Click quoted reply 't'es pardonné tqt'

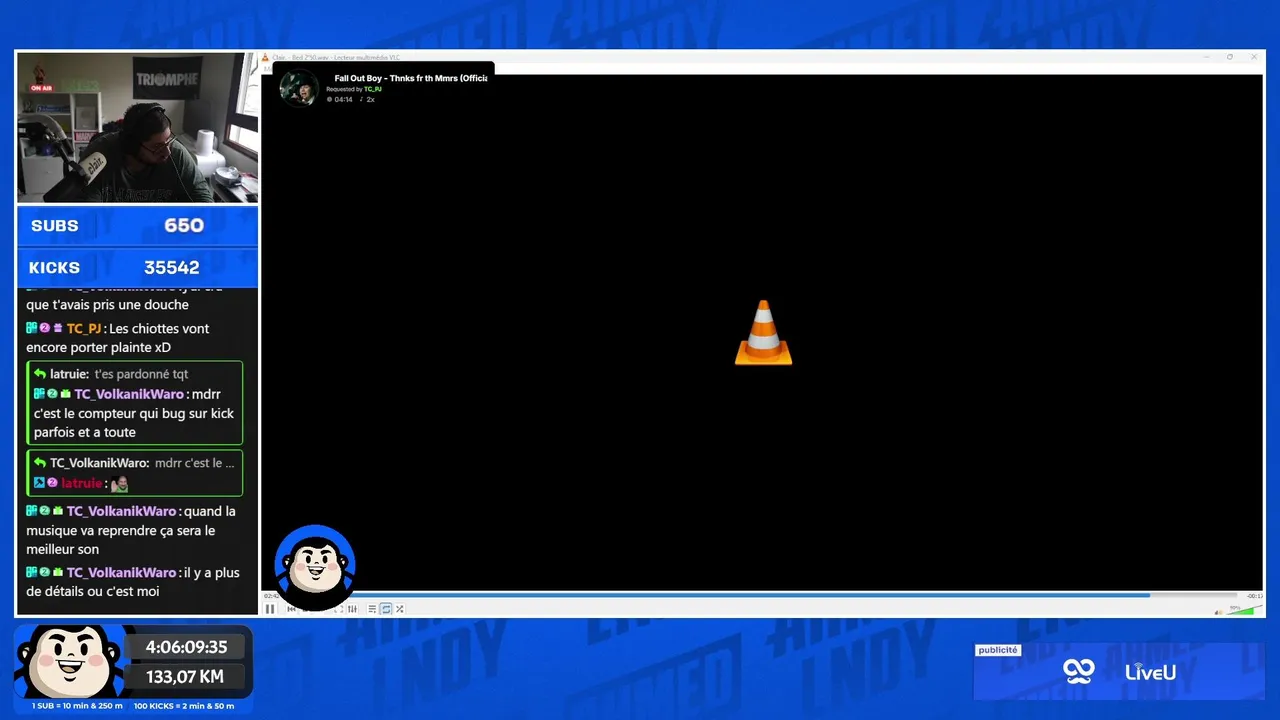point(141,374)
